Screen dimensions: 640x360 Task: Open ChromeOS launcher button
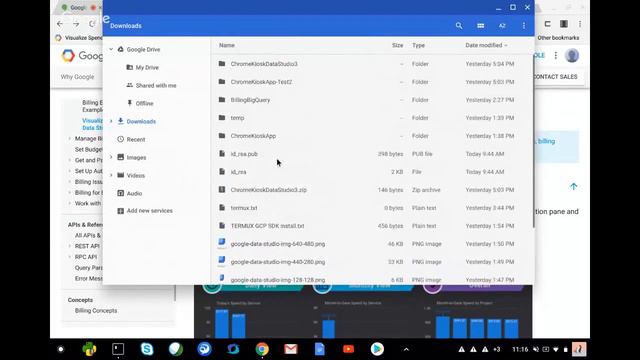pyautogui.click(x=61, y=349)
